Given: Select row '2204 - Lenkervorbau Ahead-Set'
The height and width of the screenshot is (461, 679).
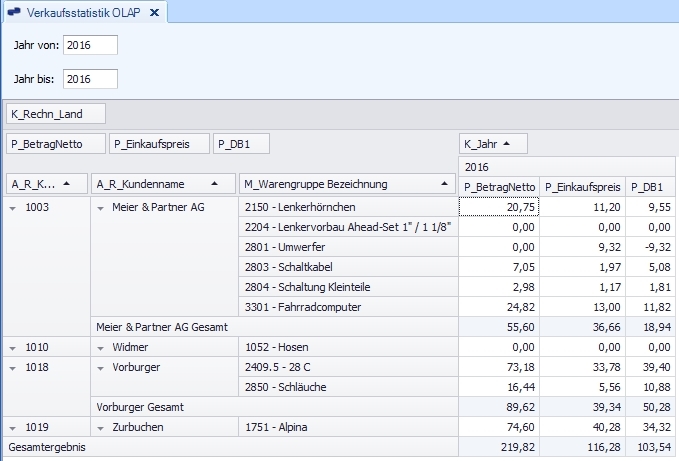Looking at the screenshot, I should coord(348,227).
